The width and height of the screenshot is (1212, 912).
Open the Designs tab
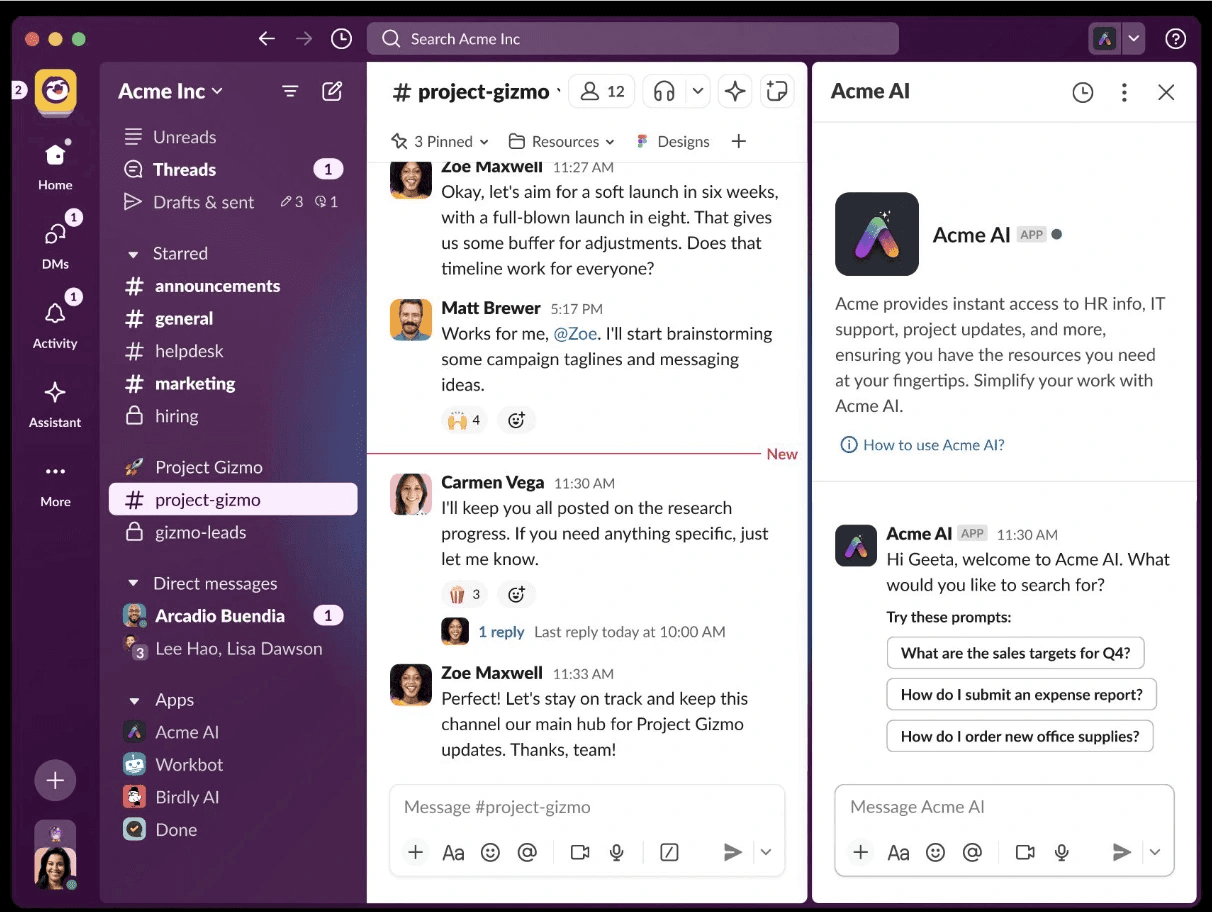673,141
